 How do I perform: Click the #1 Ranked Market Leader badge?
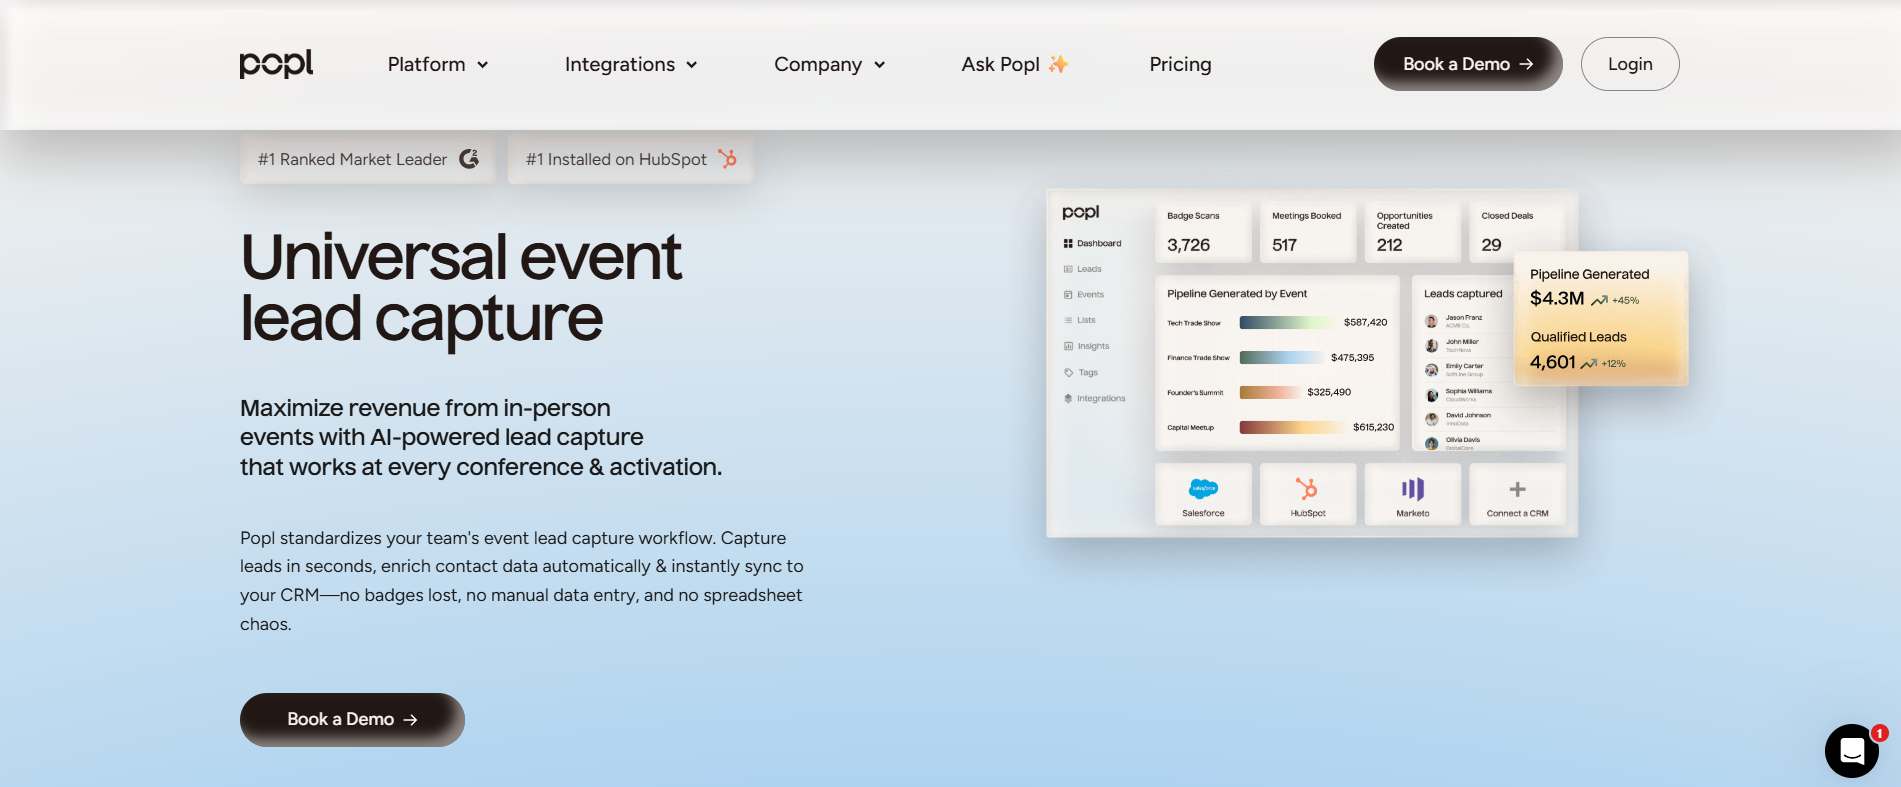tap(368, 159)
